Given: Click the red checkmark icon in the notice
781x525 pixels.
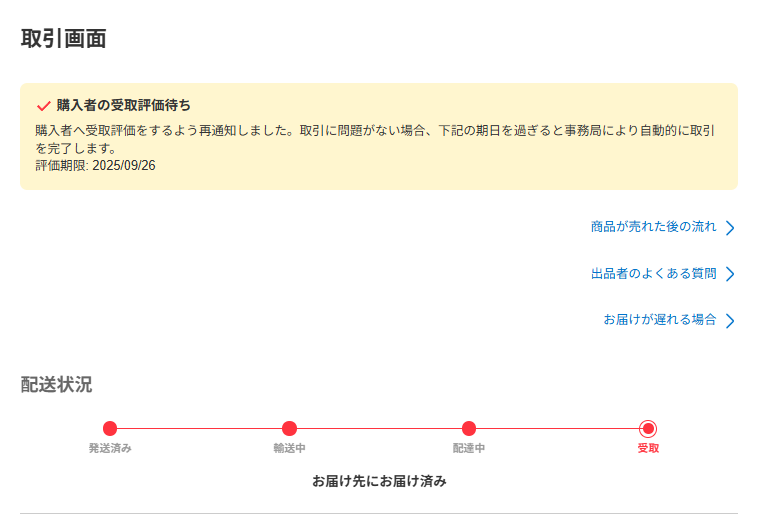Looking at the screenshot, I should [x=43, y=105].
